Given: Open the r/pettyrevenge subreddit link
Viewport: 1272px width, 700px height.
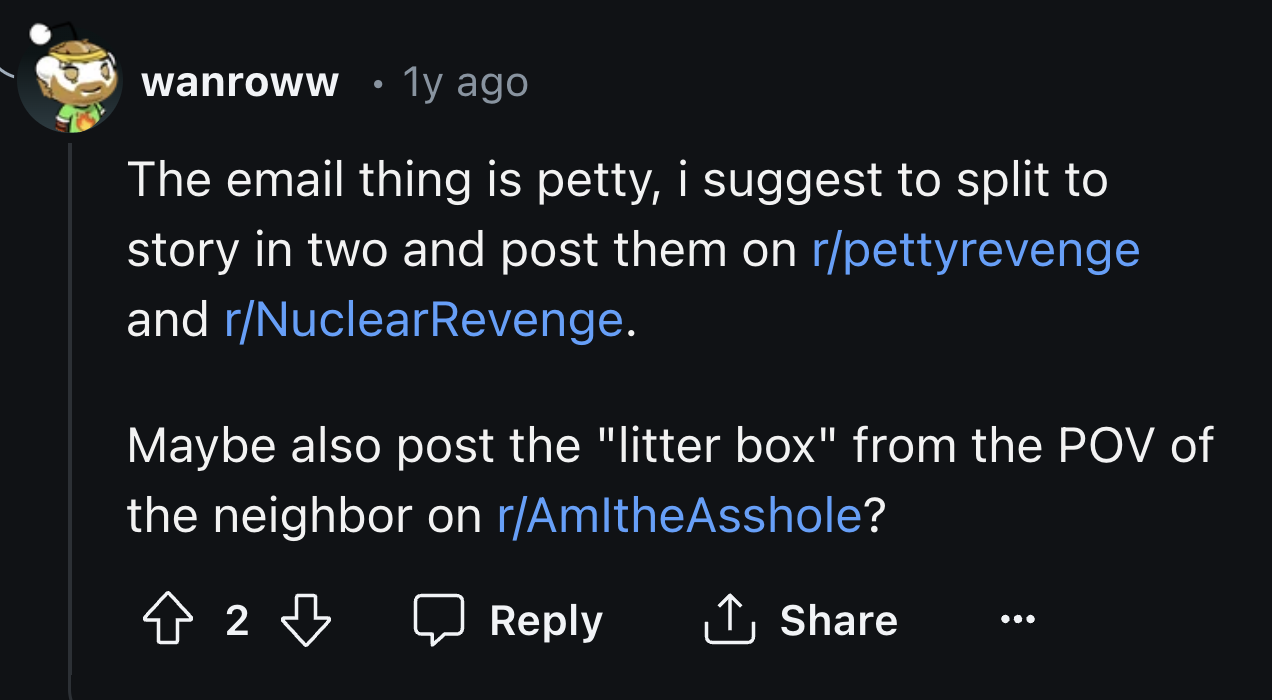Looking at the screenshot, I should click(975, 250).
